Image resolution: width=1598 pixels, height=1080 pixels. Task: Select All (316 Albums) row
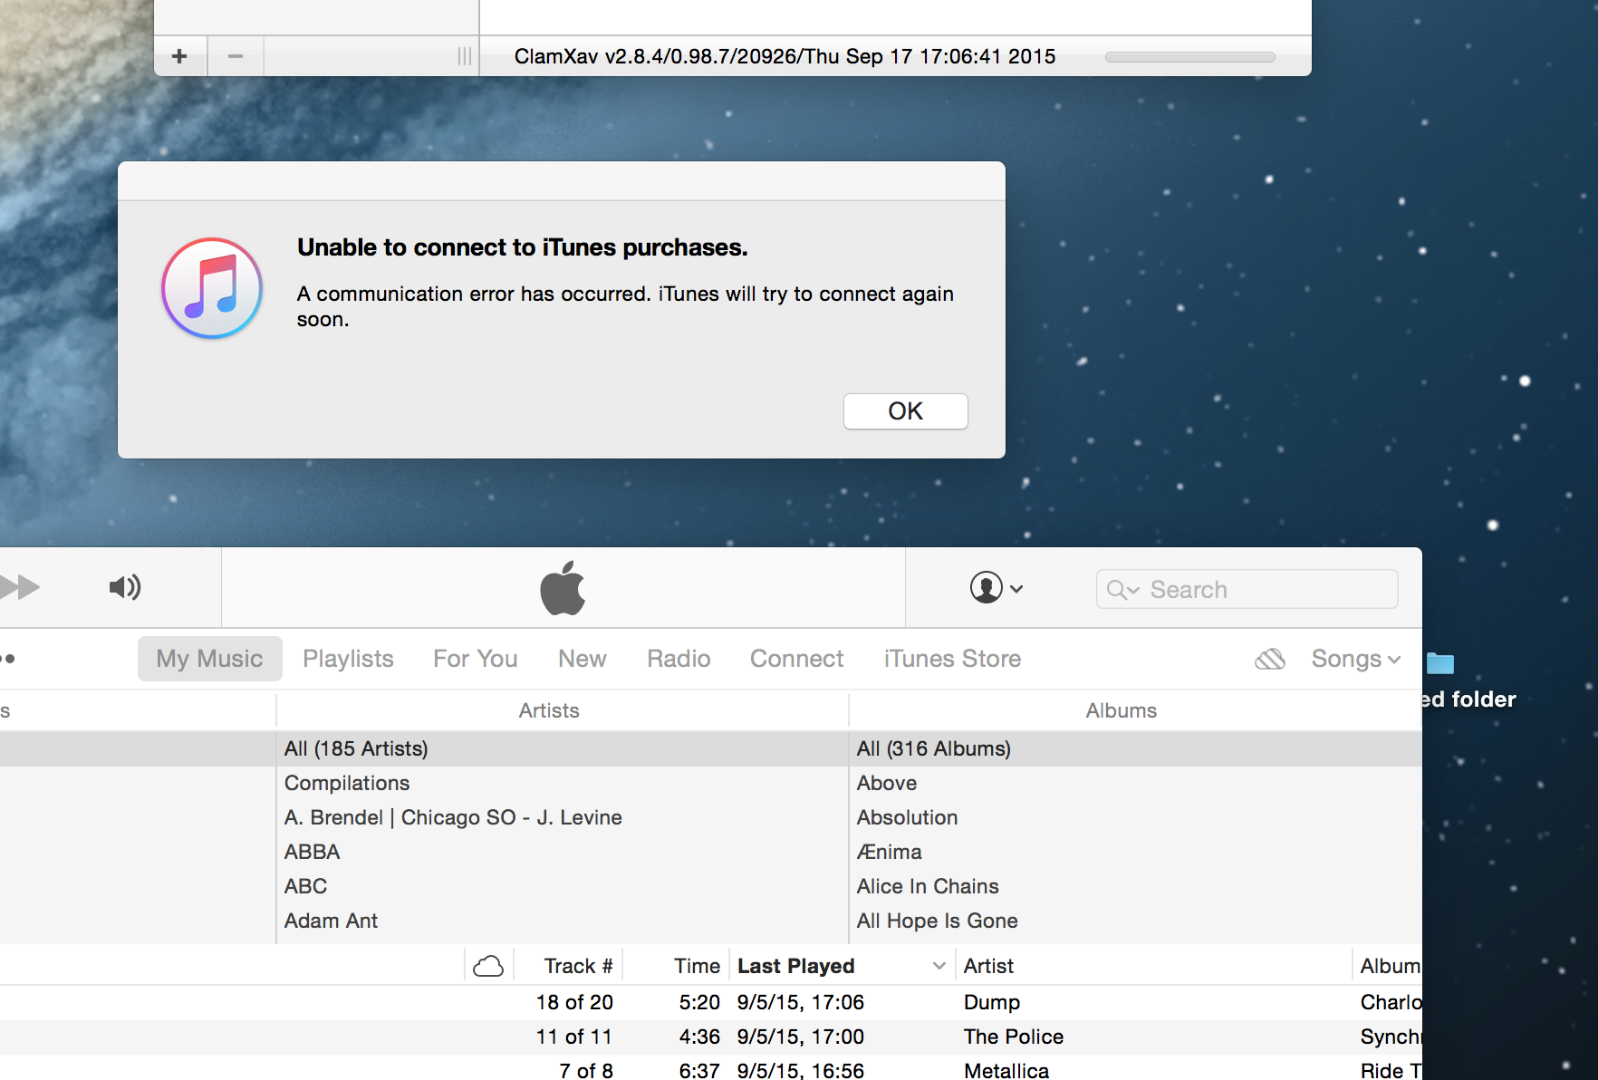[1136, 749]
